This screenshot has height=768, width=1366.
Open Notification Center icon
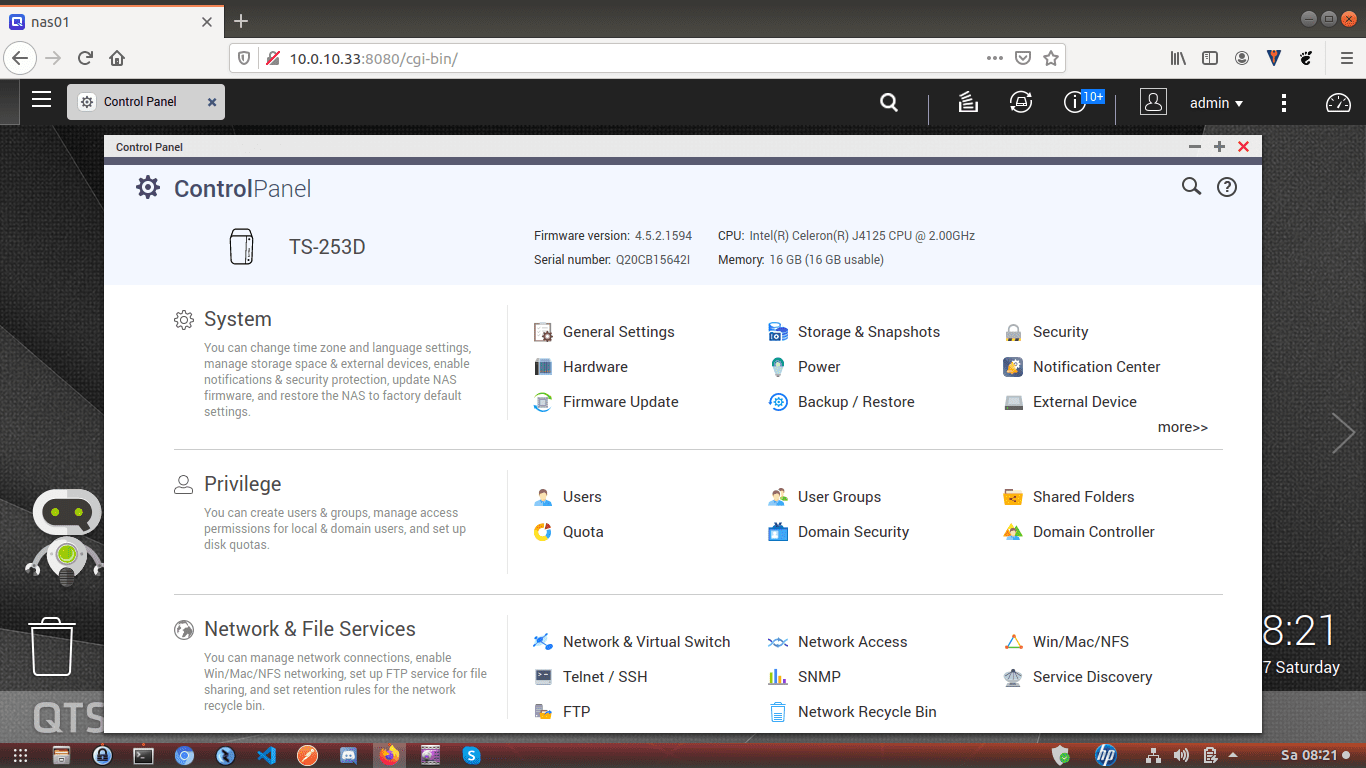(x=1013, y=367)
